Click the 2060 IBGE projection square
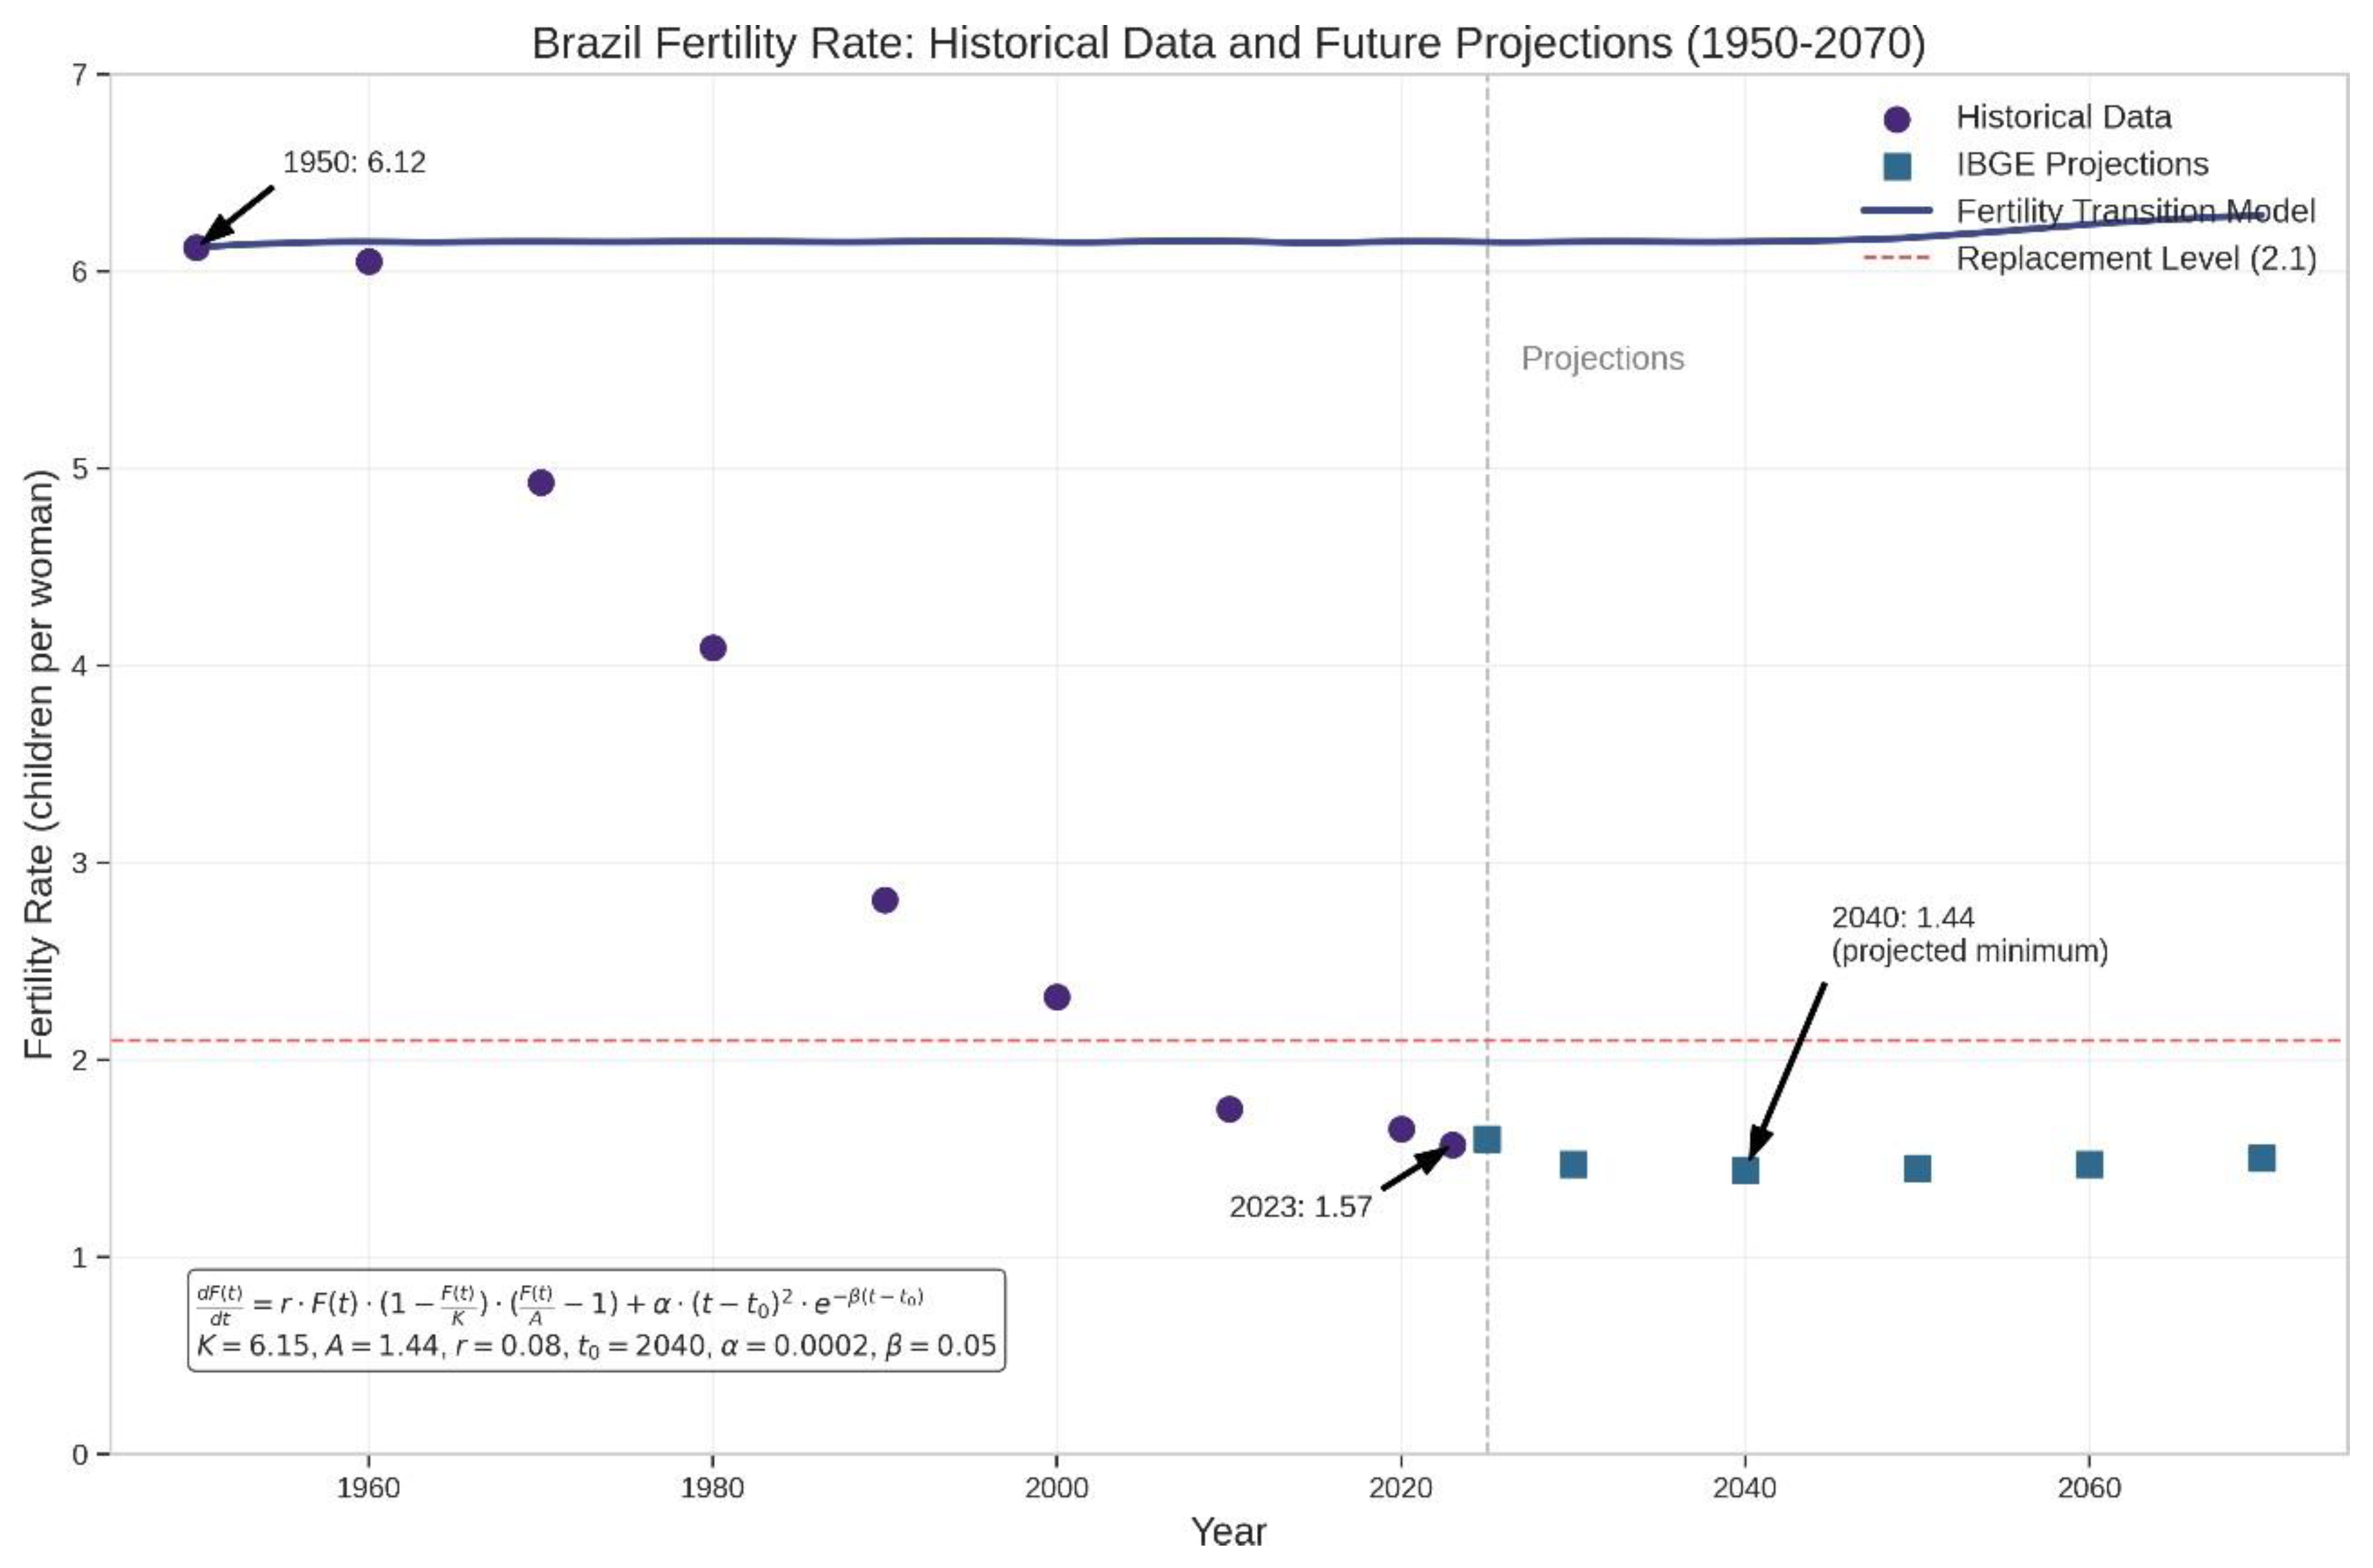Image resolution: width=2373 pixels, height=1568 pixels. (2089, 1164)
